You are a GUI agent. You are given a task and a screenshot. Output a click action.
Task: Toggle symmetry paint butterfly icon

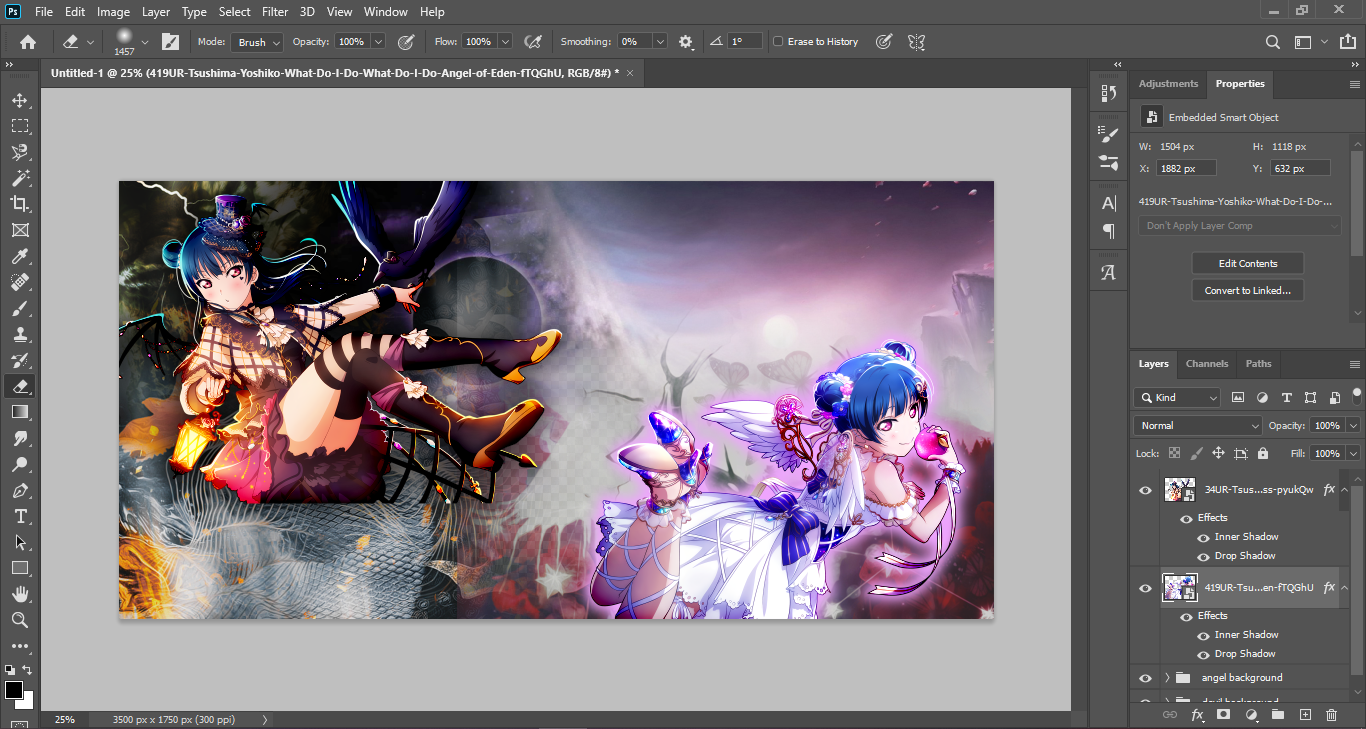(916, 42)
